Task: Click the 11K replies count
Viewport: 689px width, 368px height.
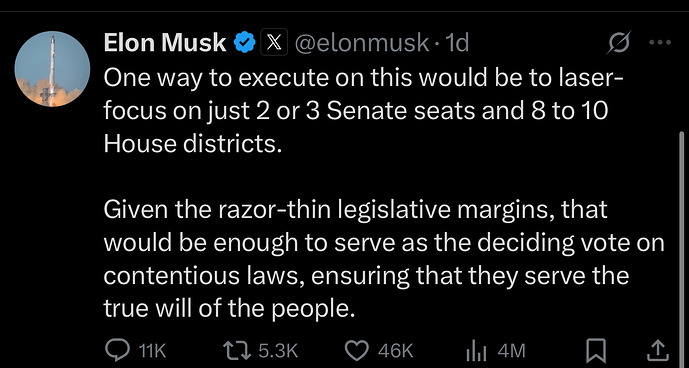Action: 152,351
